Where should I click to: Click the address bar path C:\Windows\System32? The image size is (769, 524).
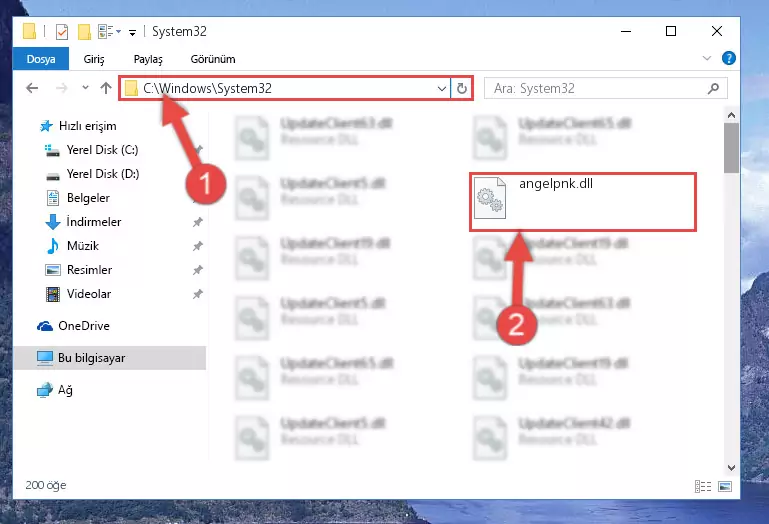[207, 88]
